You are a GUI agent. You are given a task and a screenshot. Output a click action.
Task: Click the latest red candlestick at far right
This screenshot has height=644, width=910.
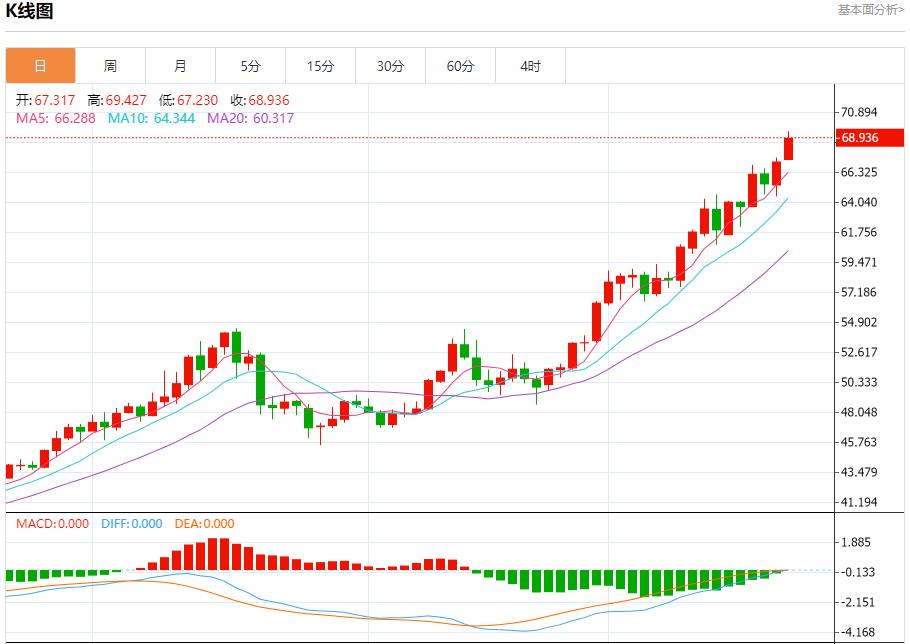[789, 148]
